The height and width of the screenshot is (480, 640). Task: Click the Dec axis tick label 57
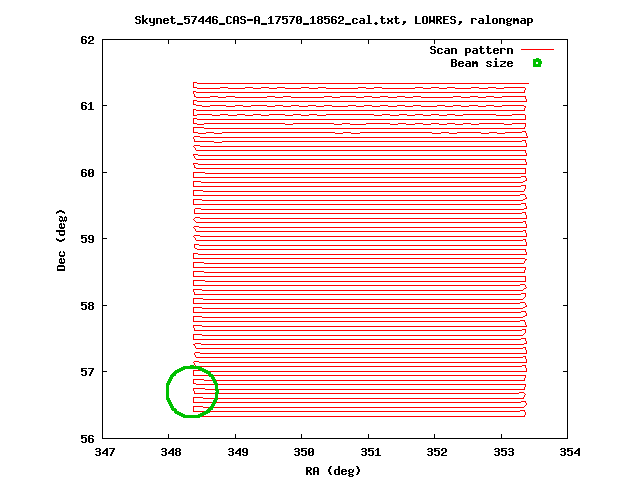tap(87, 372)
